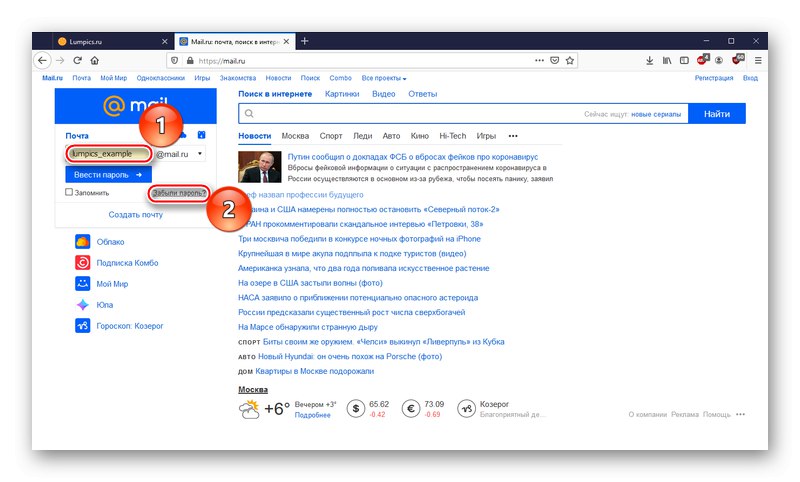Click the Подробнее weather link
800x482 pixels.
[312, 415]
